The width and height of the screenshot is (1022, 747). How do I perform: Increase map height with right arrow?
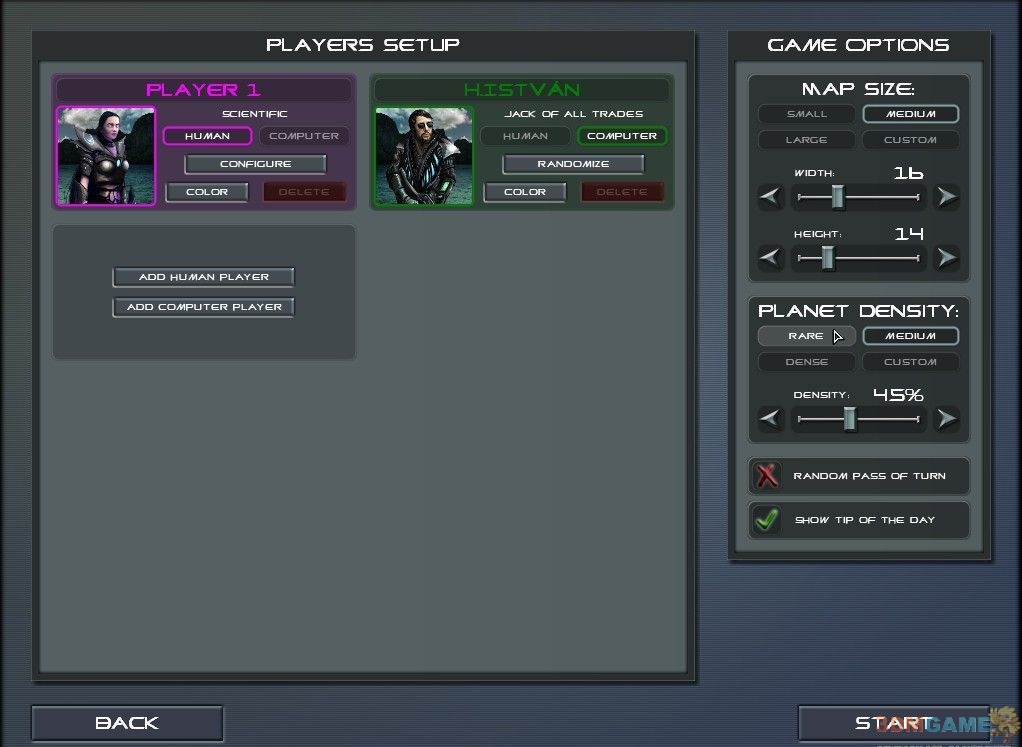click(946, 259)
